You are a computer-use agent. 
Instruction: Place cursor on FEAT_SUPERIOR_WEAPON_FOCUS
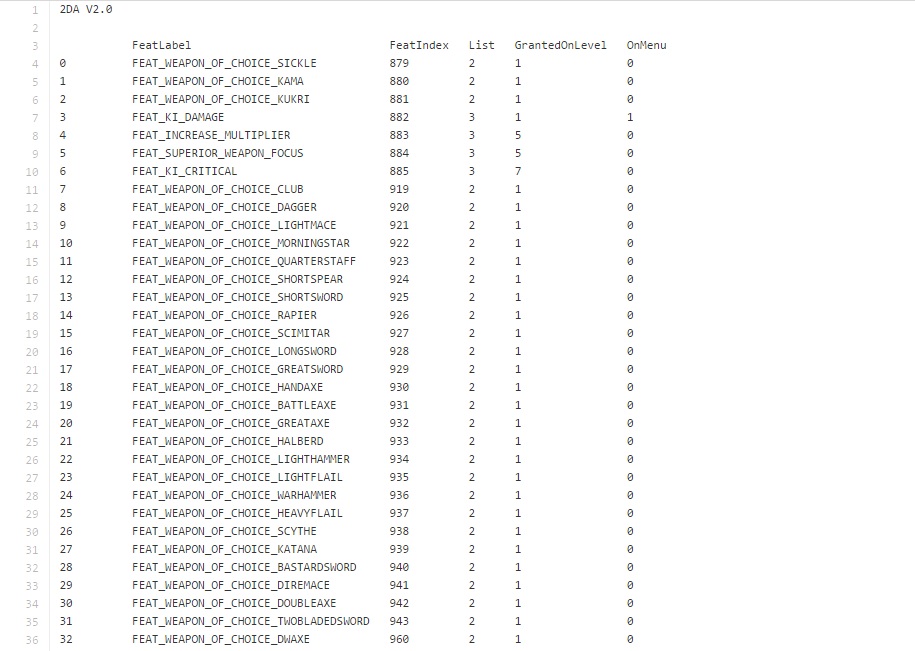coord(217,153)
